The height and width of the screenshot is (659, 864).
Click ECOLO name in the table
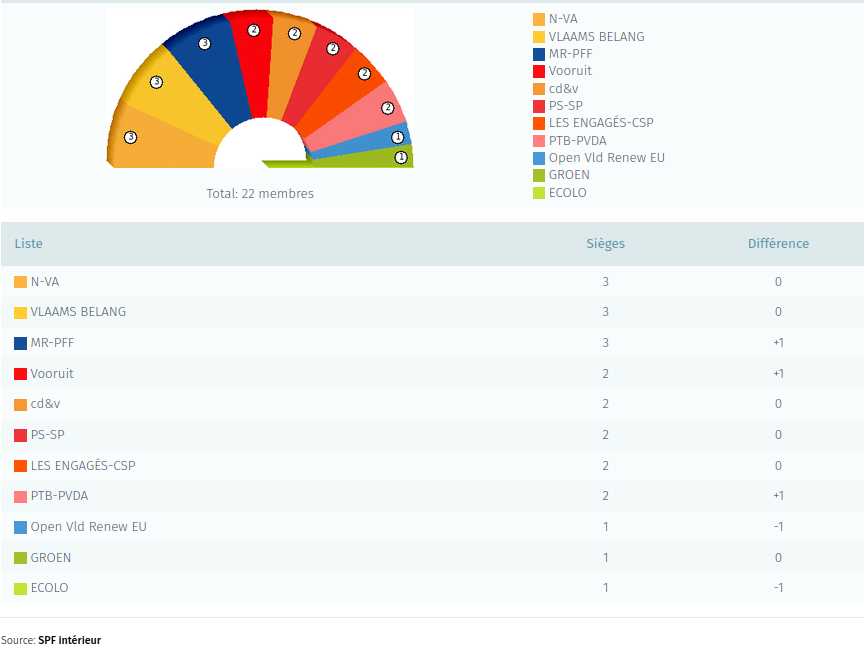pos(50,588)
